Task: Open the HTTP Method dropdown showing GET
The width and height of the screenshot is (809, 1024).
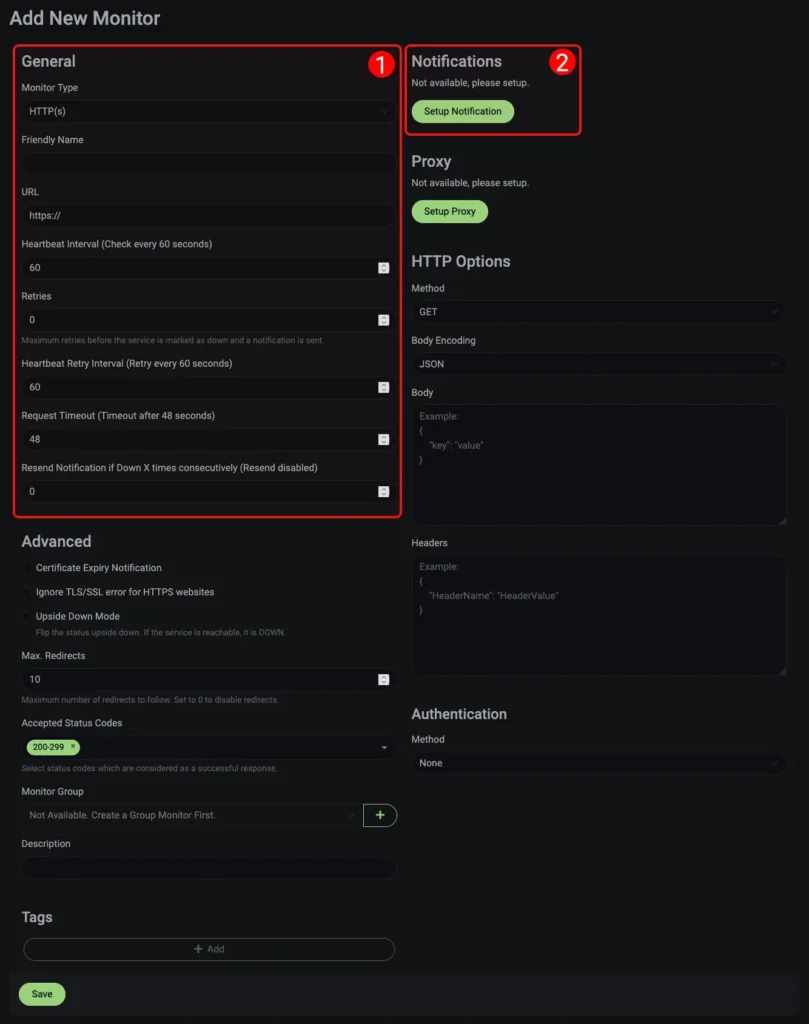Action: (598, 312)
